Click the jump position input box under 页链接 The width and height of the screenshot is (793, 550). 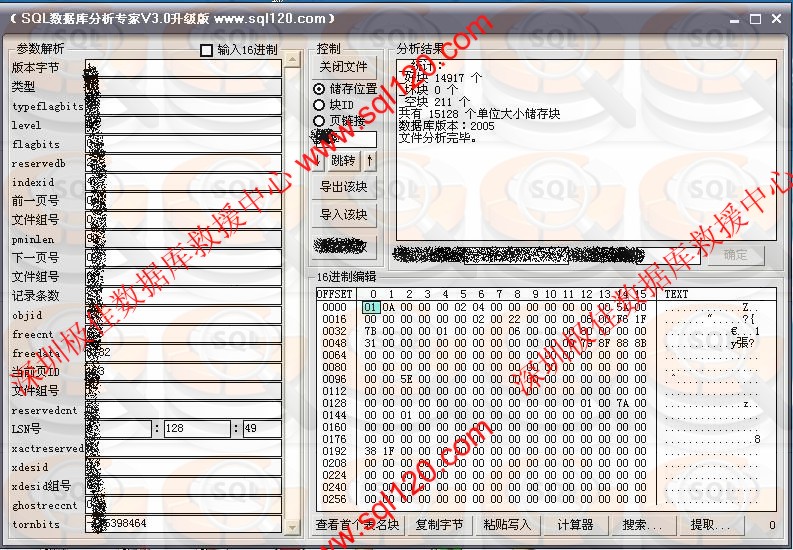coord(344,139)
